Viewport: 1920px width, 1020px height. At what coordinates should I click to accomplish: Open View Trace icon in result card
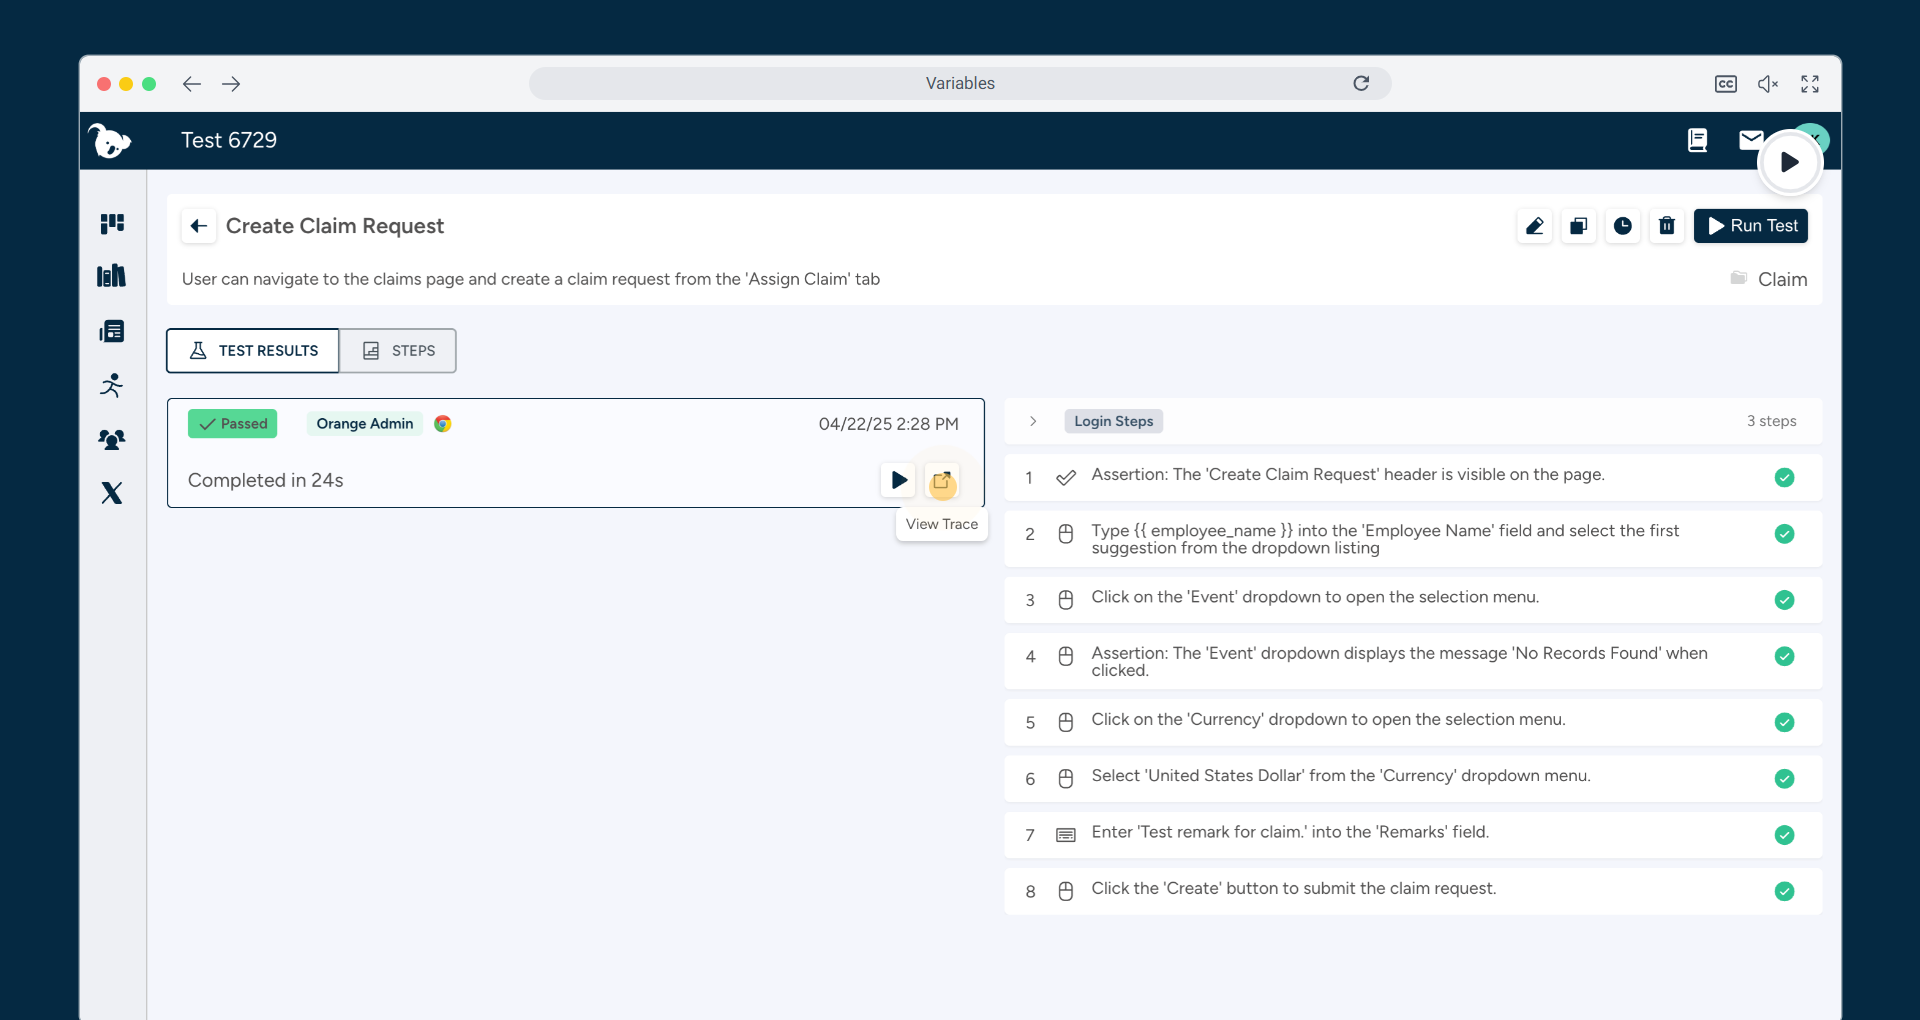[941, 481]
